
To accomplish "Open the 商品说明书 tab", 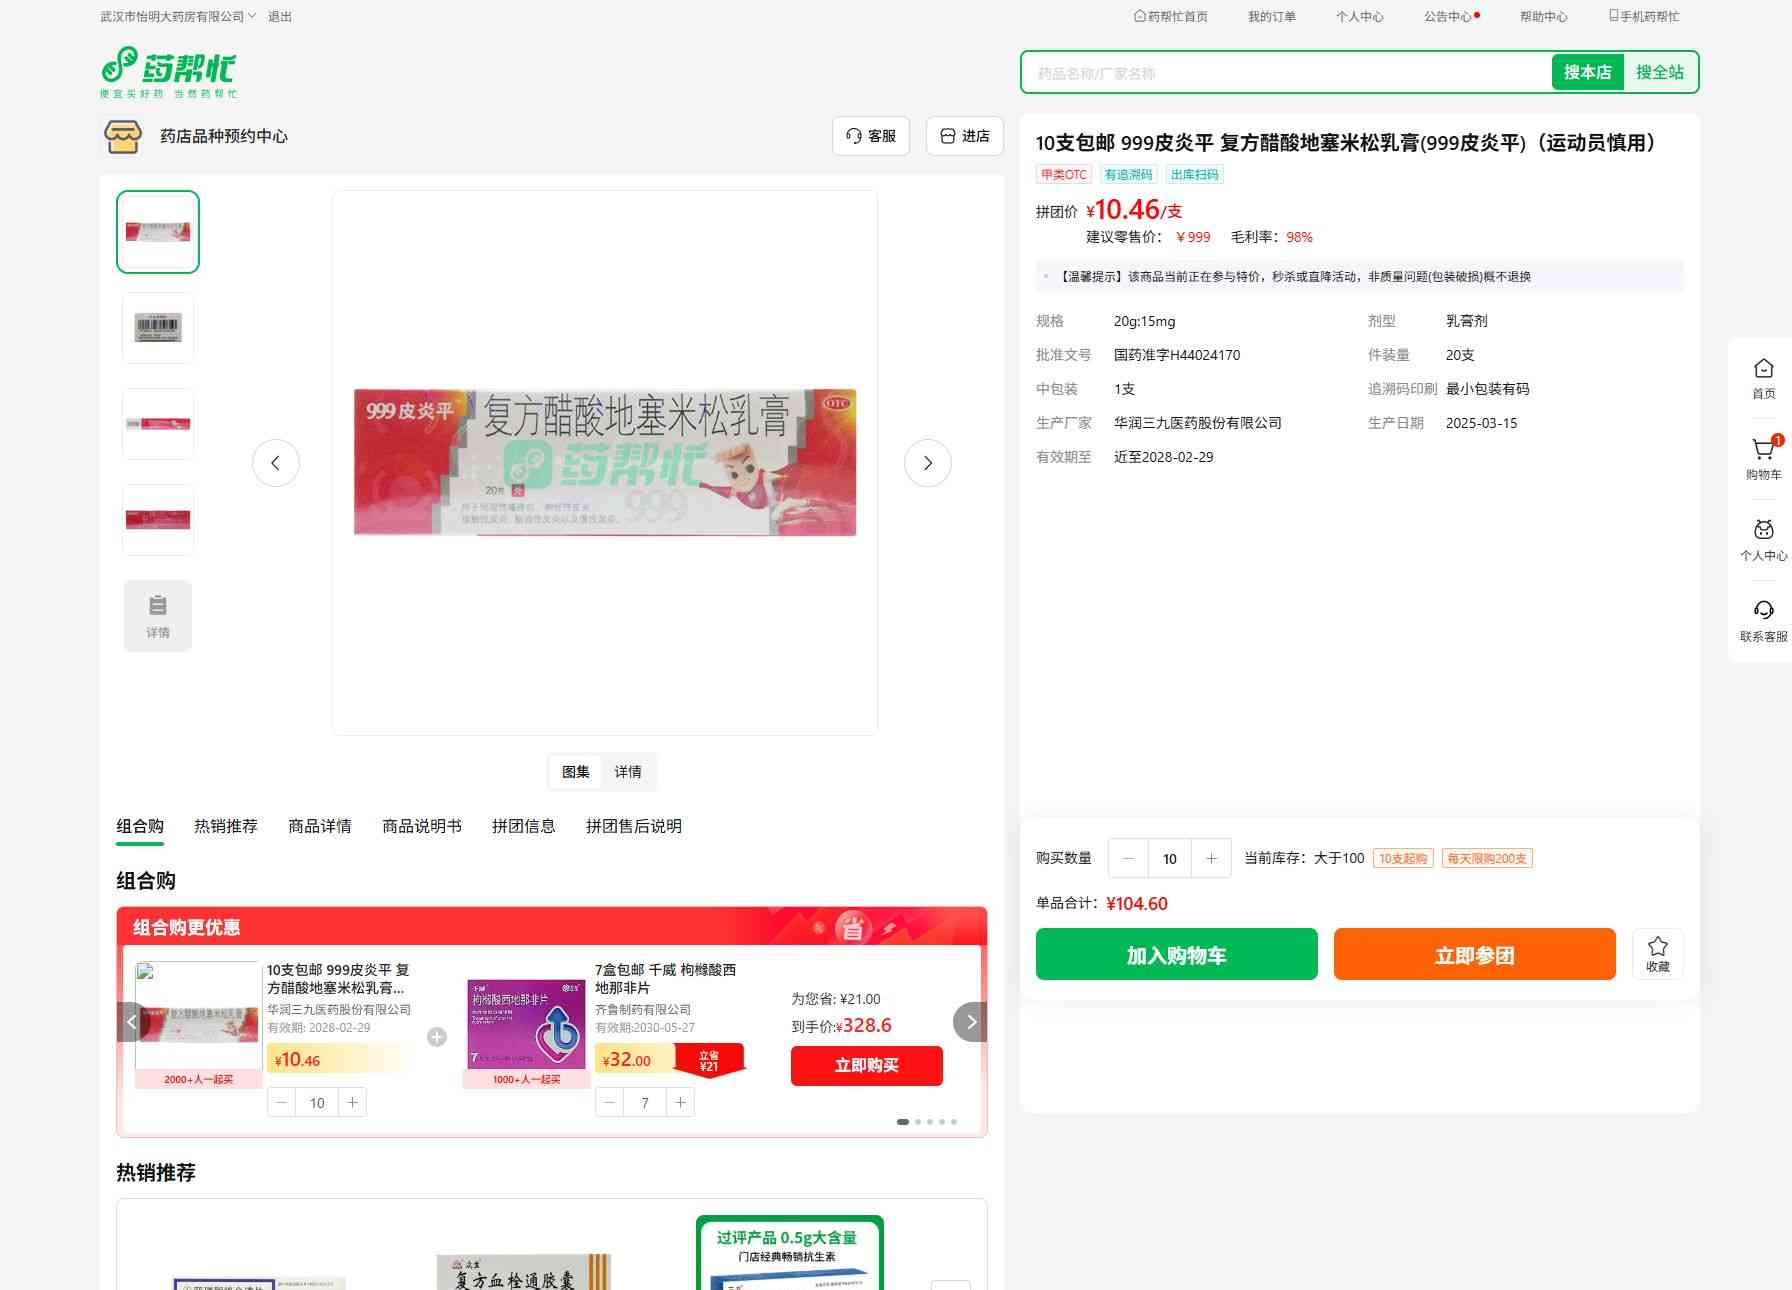I will tap(421, 826).
